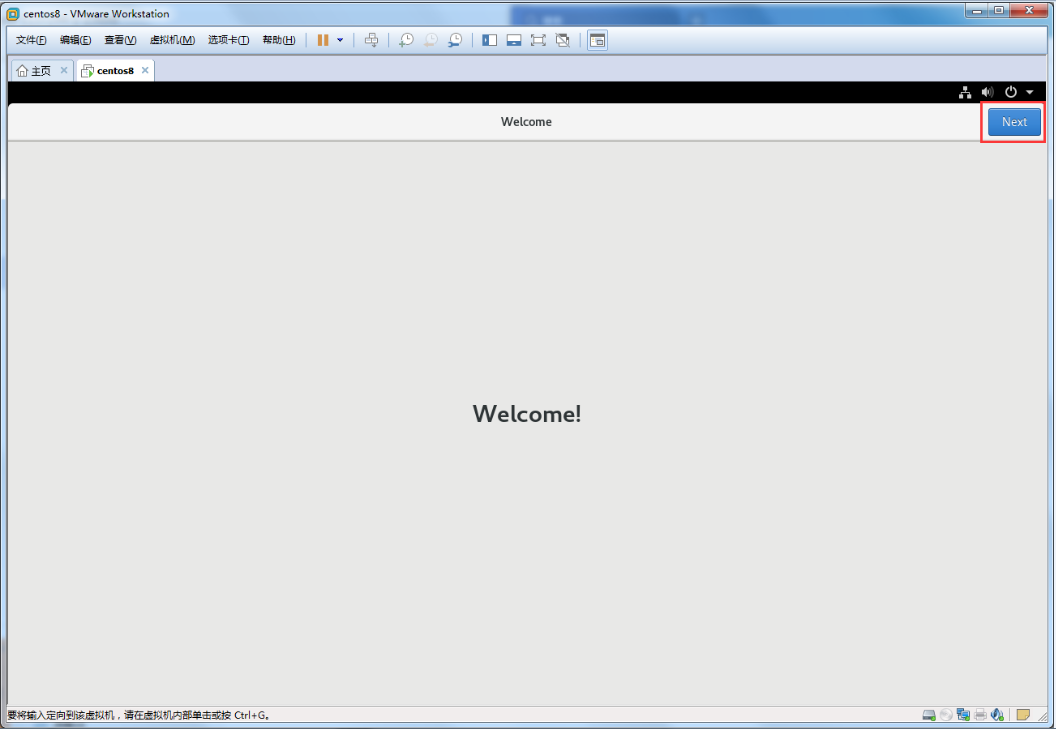The image size is (1056, 729).
Task: Open the snapshot manager icon
Action: [x=455, y=40]
